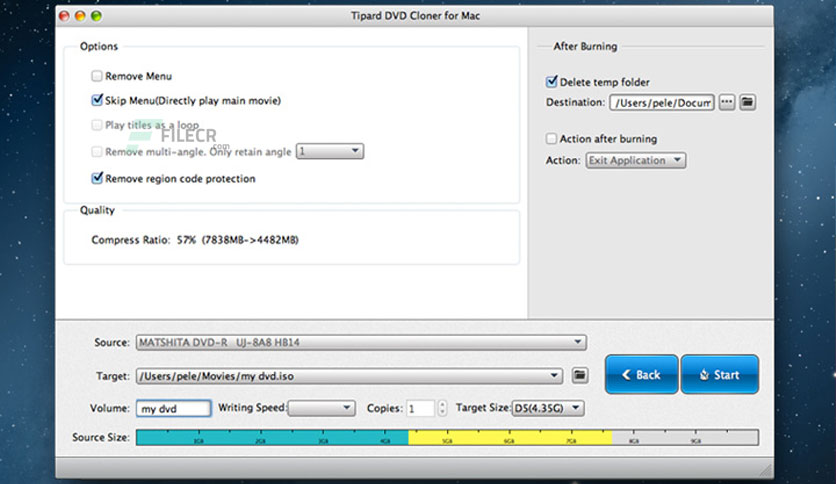Screen dimensions: 836x484
Task: Open the destination folder icon
Action: pyautogui.click(x=747, y=102)
